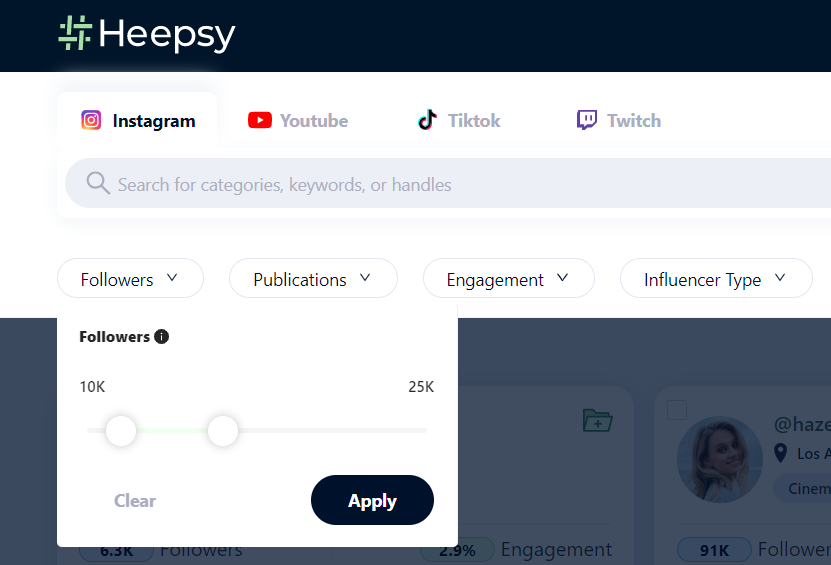Click the 10K minimum followers value
The height and width of the screenshot is (565, 831).
tap(92, 387)
